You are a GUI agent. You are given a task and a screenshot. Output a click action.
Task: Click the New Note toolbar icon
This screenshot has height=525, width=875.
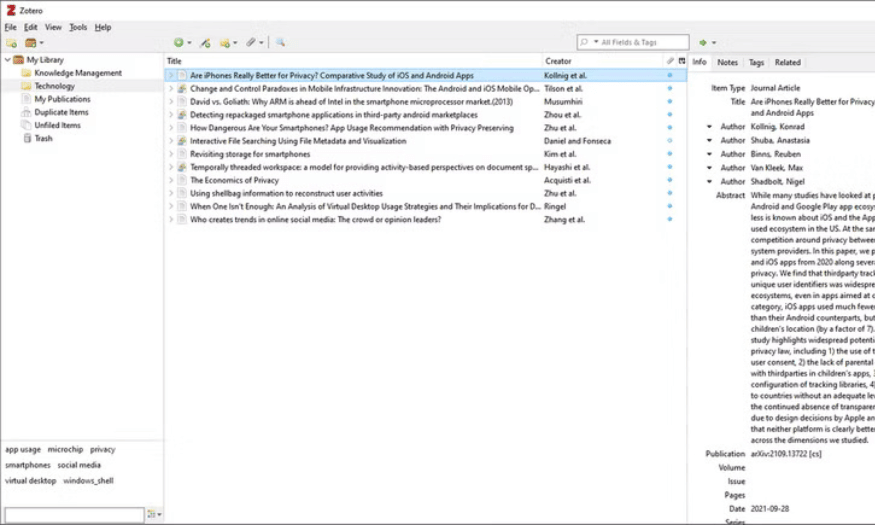tap(225, 42)
